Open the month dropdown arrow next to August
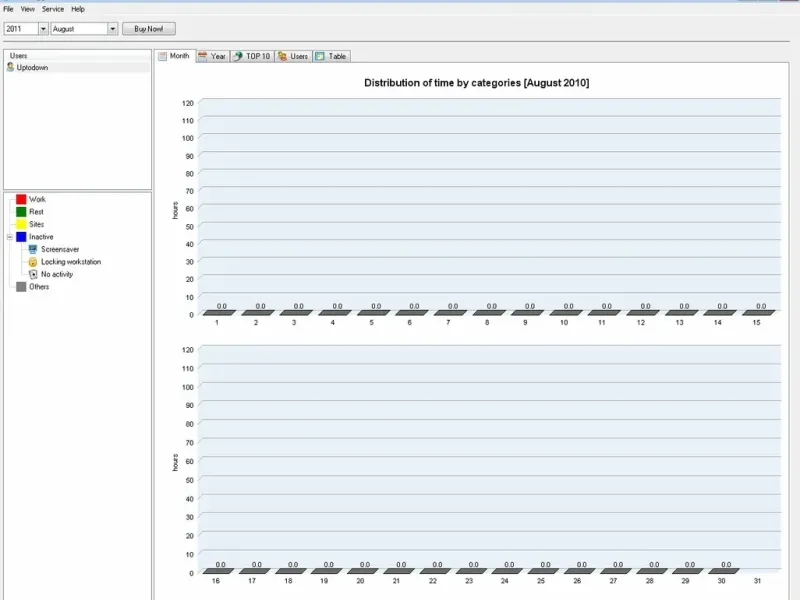The height and width of the screenshot is (600, 800). coord(113,29)
